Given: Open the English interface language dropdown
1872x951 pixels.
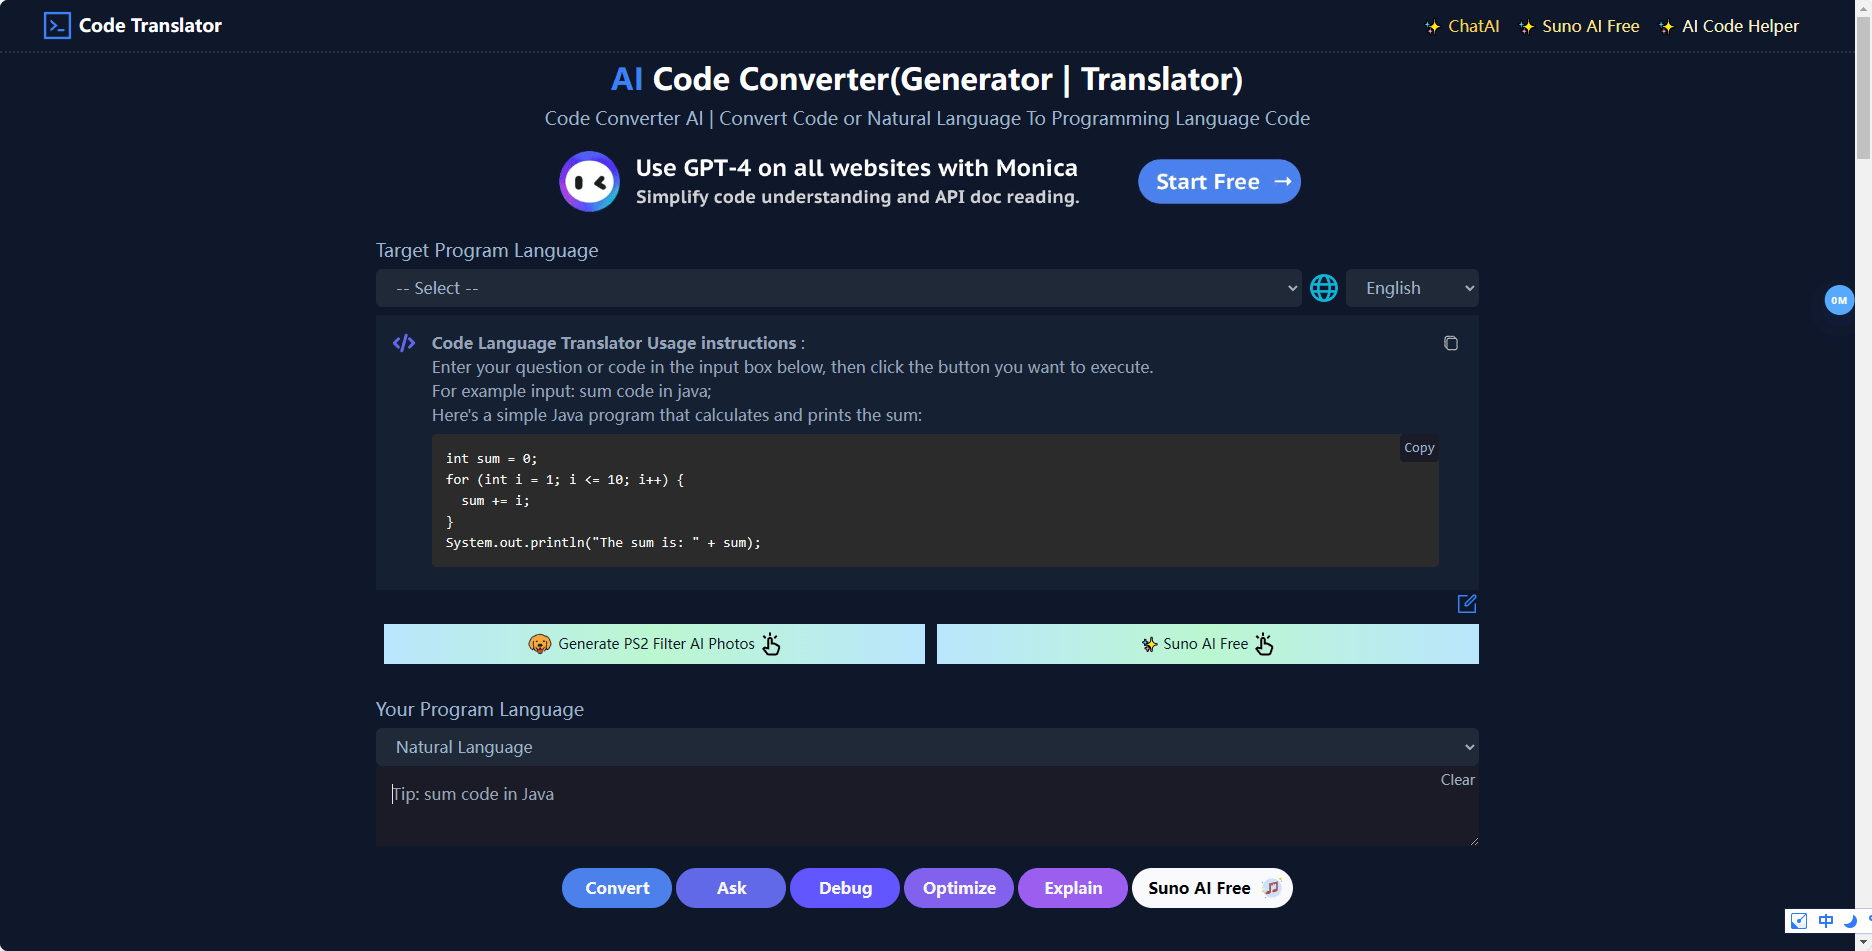Looking at the screenshot, I should (1411, 288).
